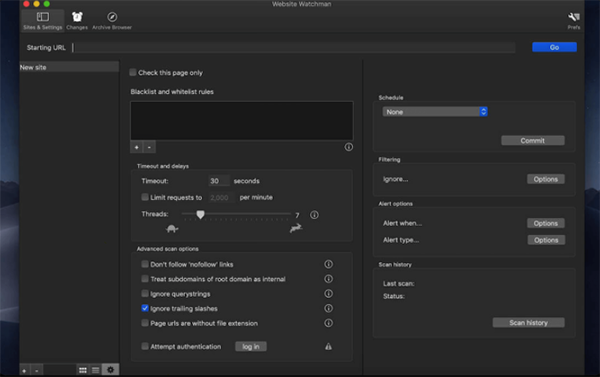600x377 pixels.
Task: Click the requests per minute field
Action: [220, 197]
